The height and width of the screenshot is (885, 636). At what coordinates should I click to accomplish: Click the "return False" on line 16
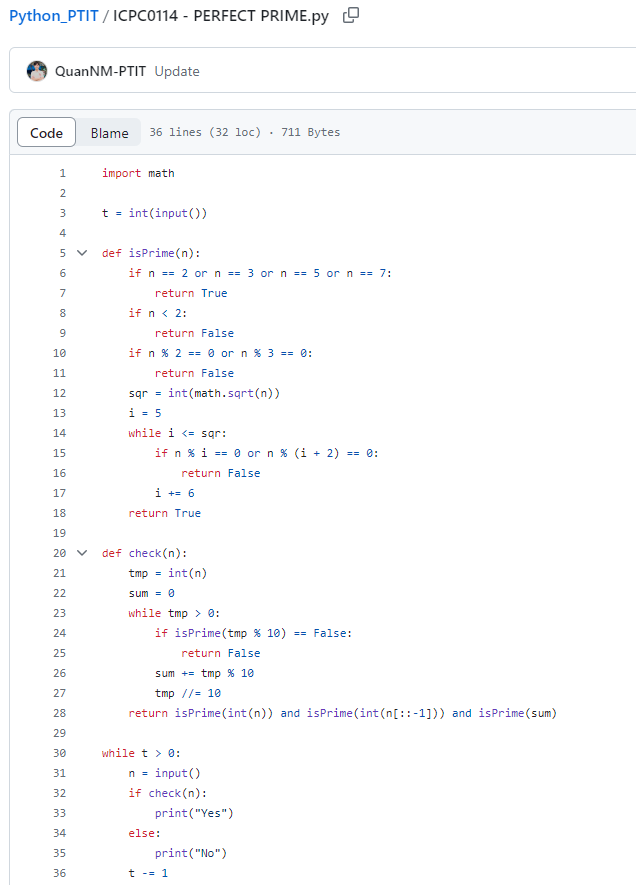pos(221,474)
